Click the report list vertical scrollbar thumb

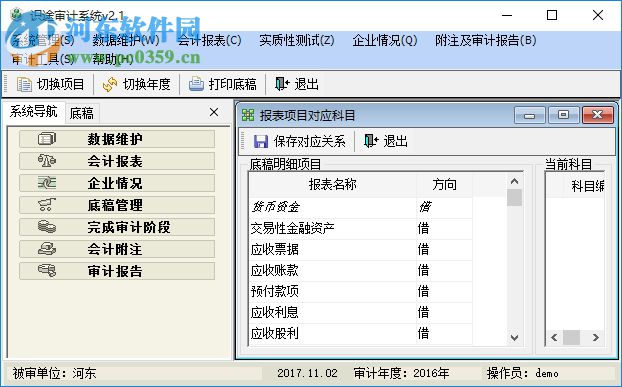(x=514, y=197)
